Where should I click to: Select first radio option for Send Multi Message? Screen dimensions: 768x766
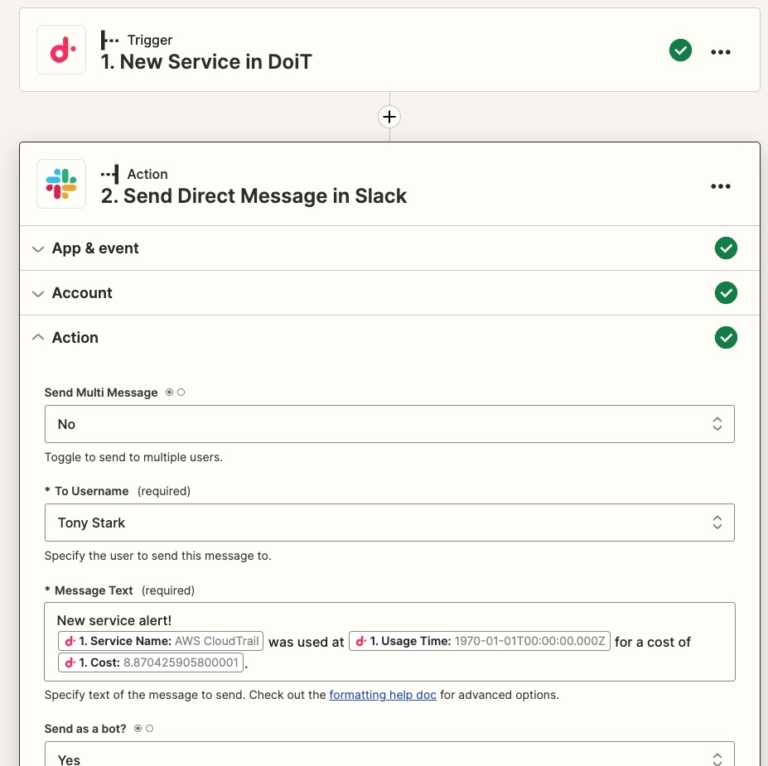(x=169, y=392)
